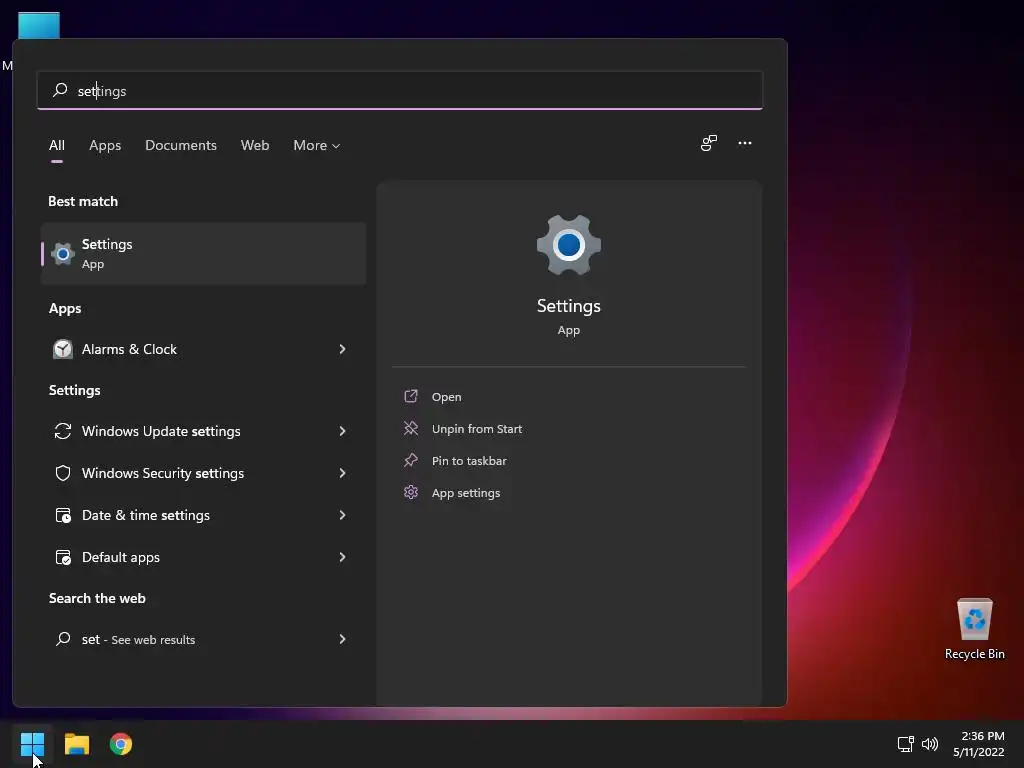1024x768 pixels.
Task: Click Open in the Settings preview pane
Action: point(447,397)
